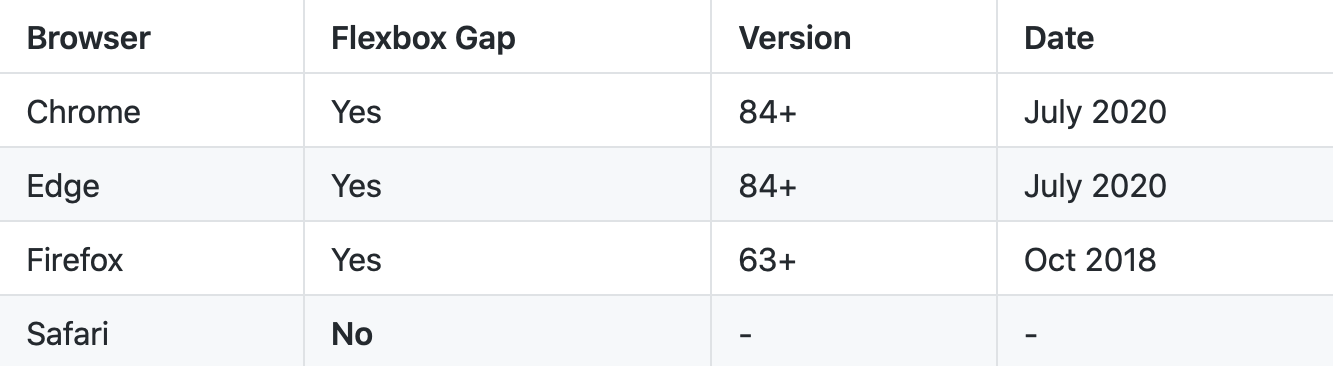Click Yes in the Chrome row
The width and height of the screenshot is (1333, 366).
click(x=356, y=111)
